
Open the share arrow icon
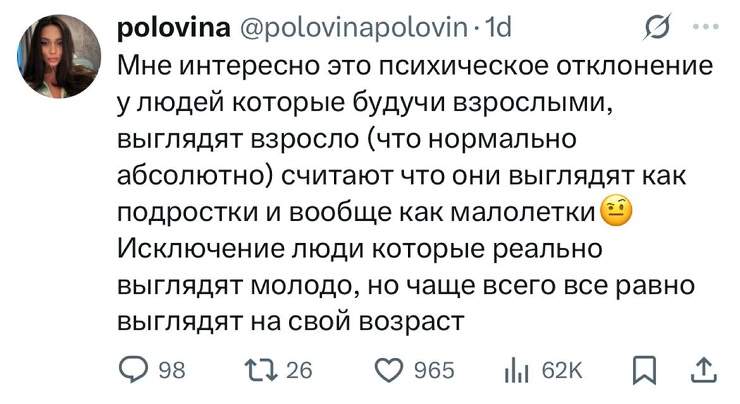[x=704, y=370]
